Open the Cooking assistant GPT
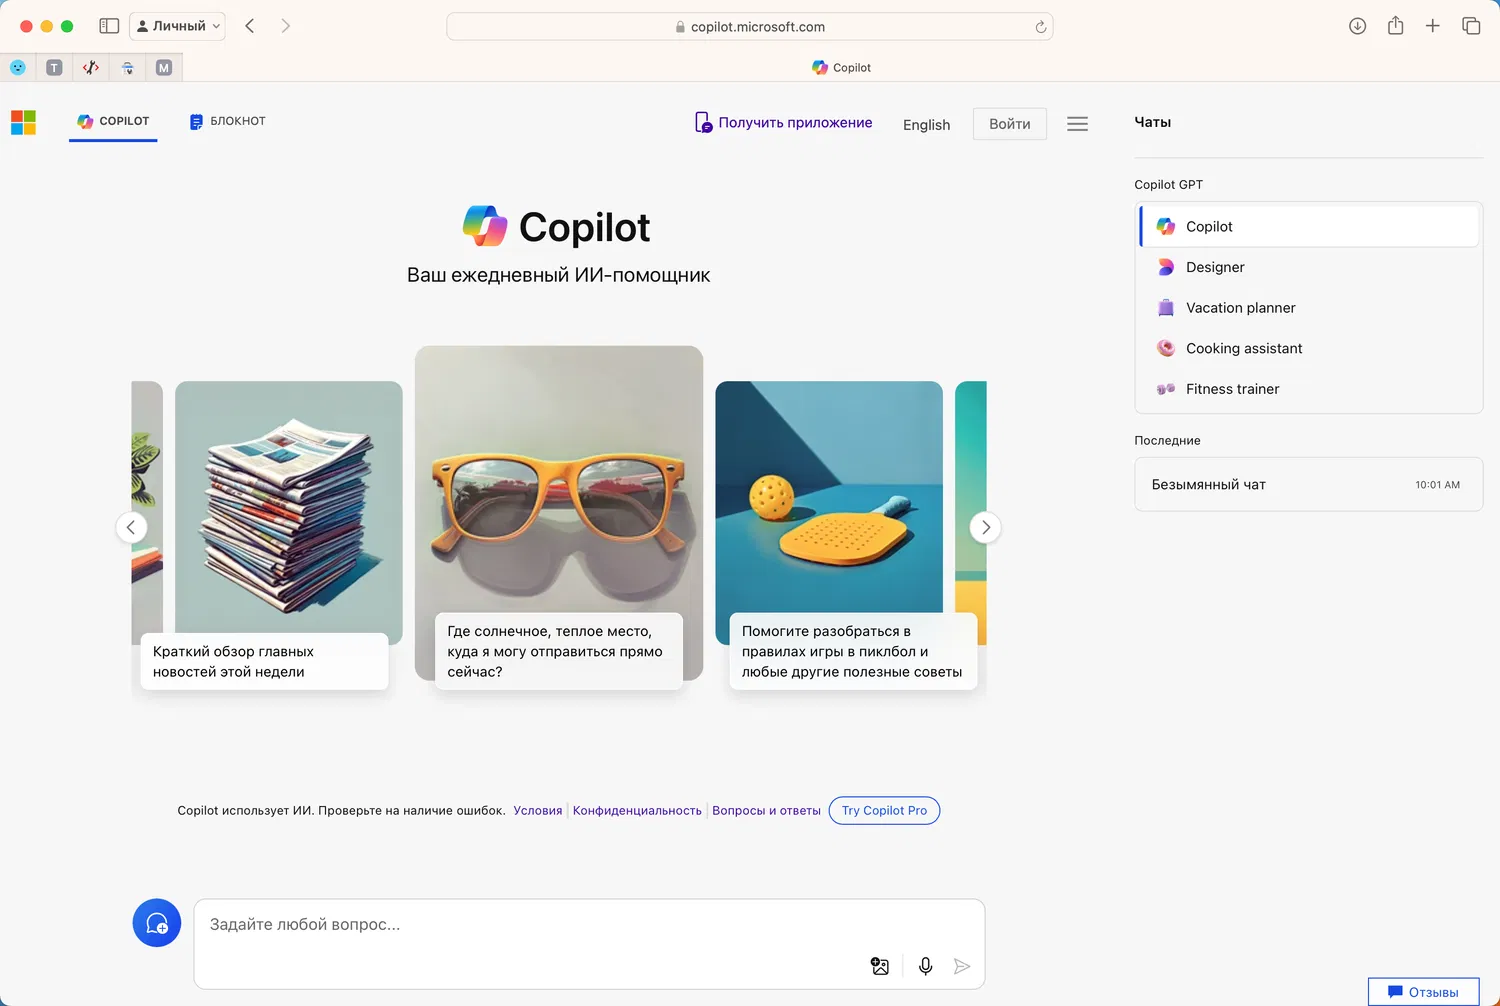This screenshot has width=1500, height=1006. point(1309,348)
